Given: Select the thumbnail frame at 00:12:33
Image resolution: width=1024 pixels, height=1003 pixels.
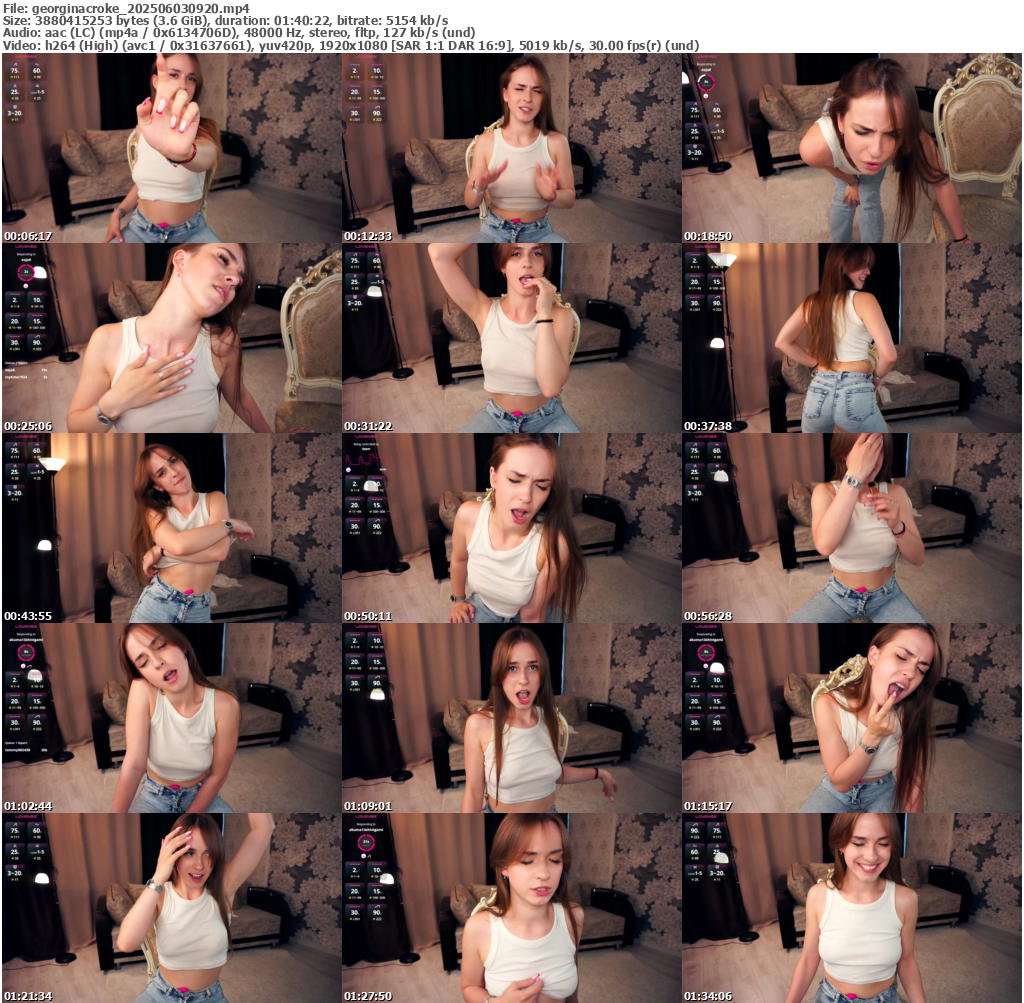Looking at the screenshot, I should (511, 148).
